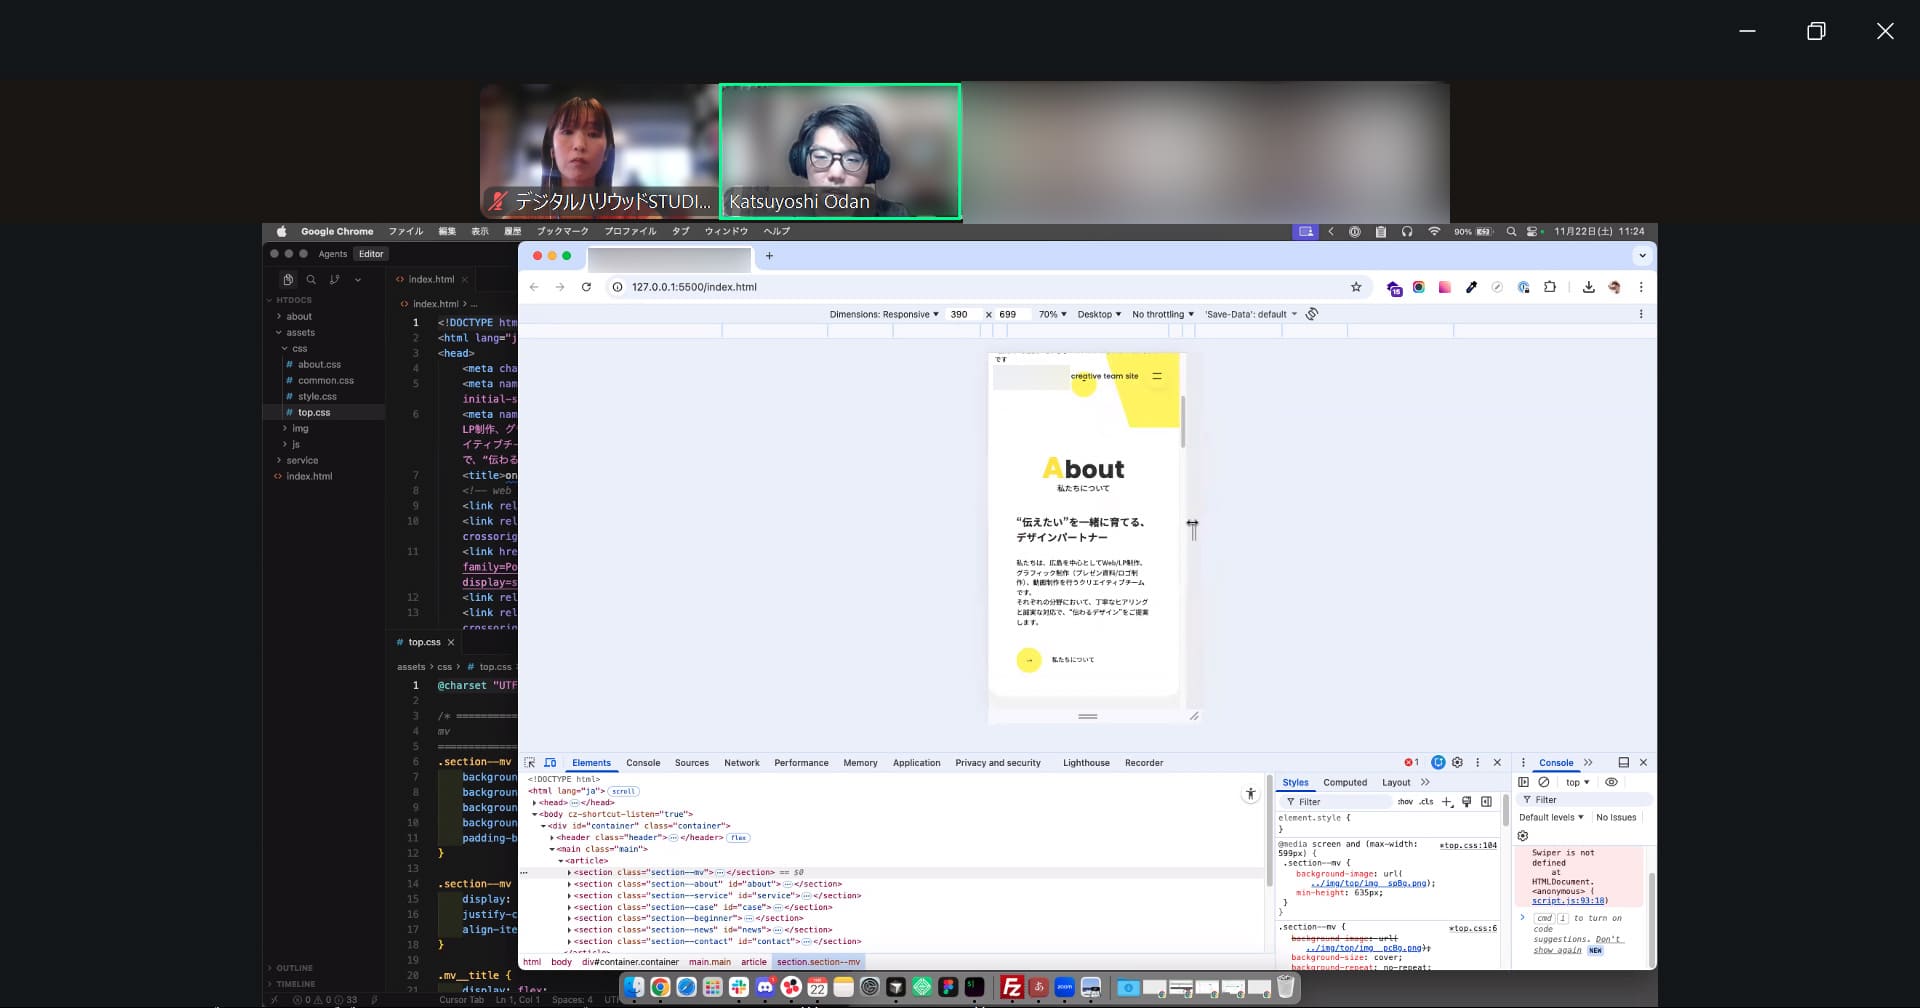Toggle the device toolbar icon in DevTools
The height and width of the screenshot is (1008, 1920).
pyautogui.click(x=550, y=763)
